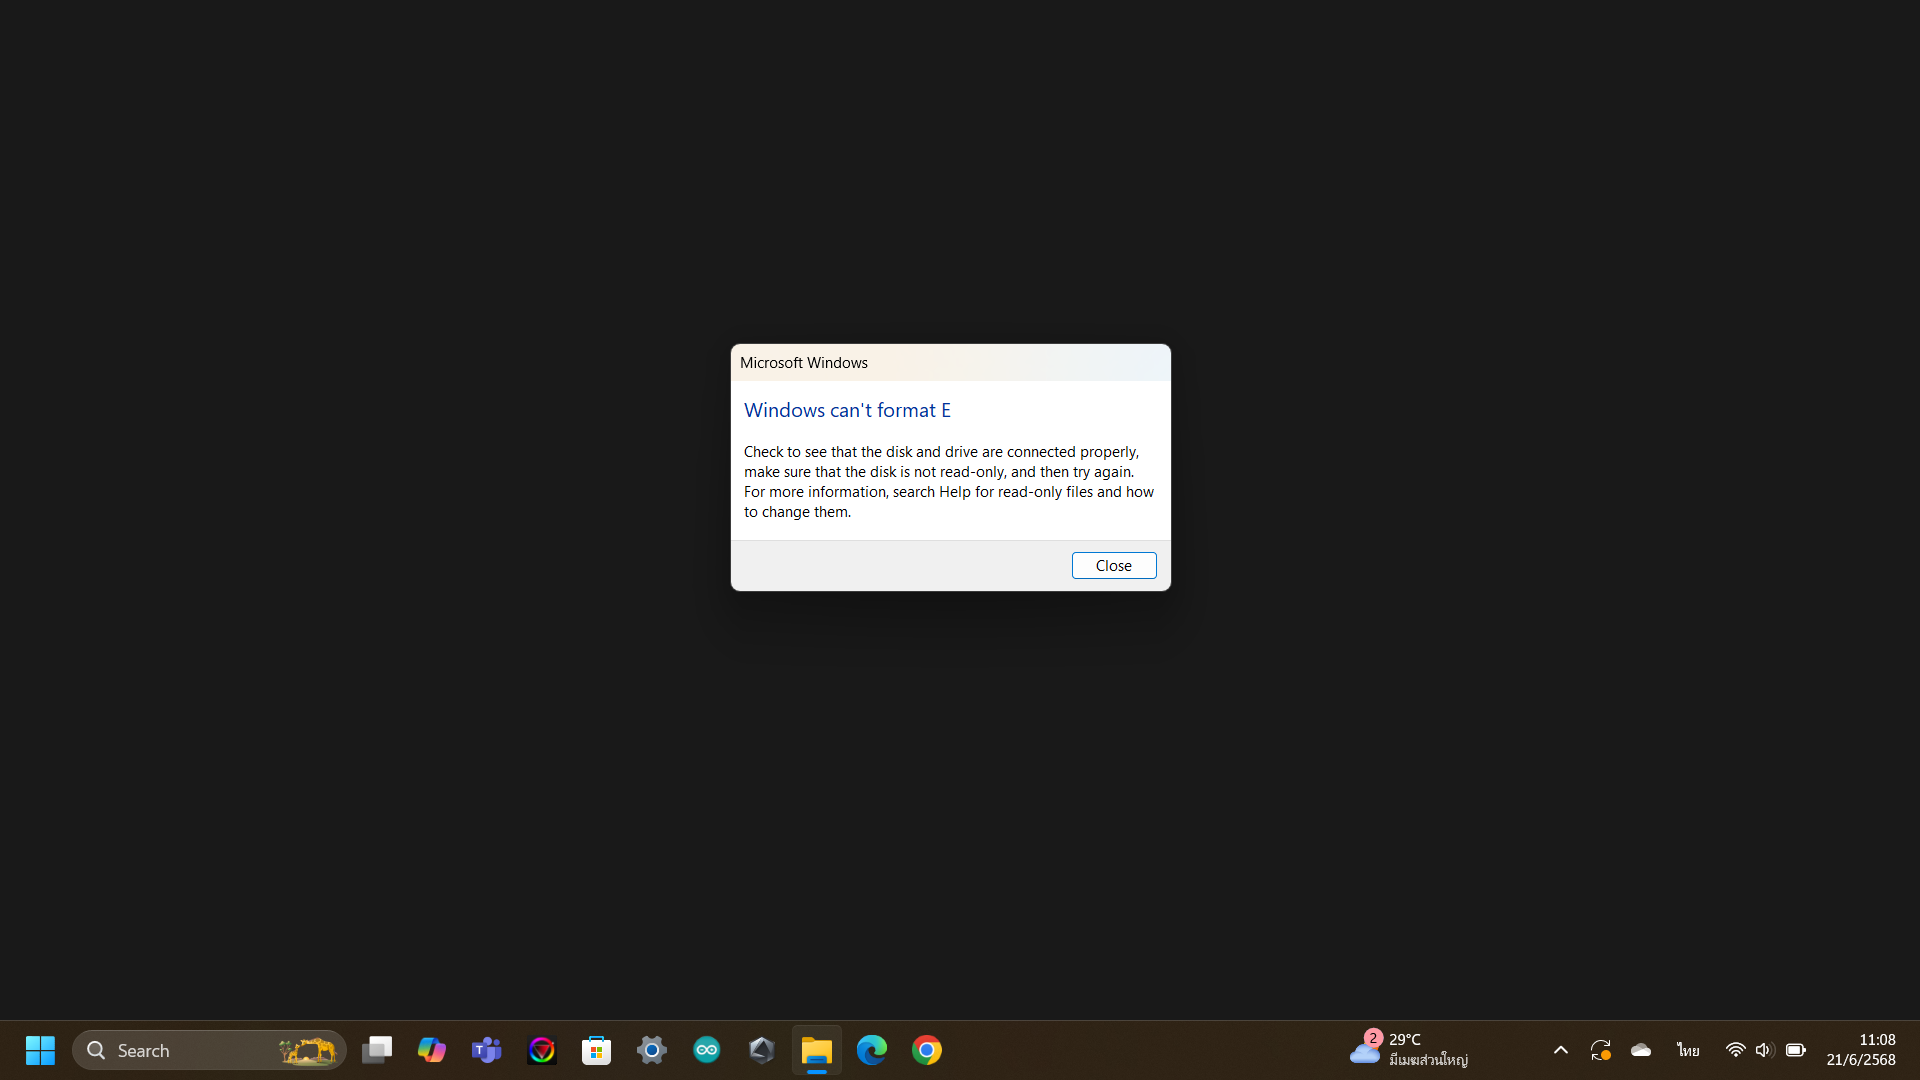Open Microsoft Store from the taskbar
1920x1080 pixels.
coord(597,1050)
